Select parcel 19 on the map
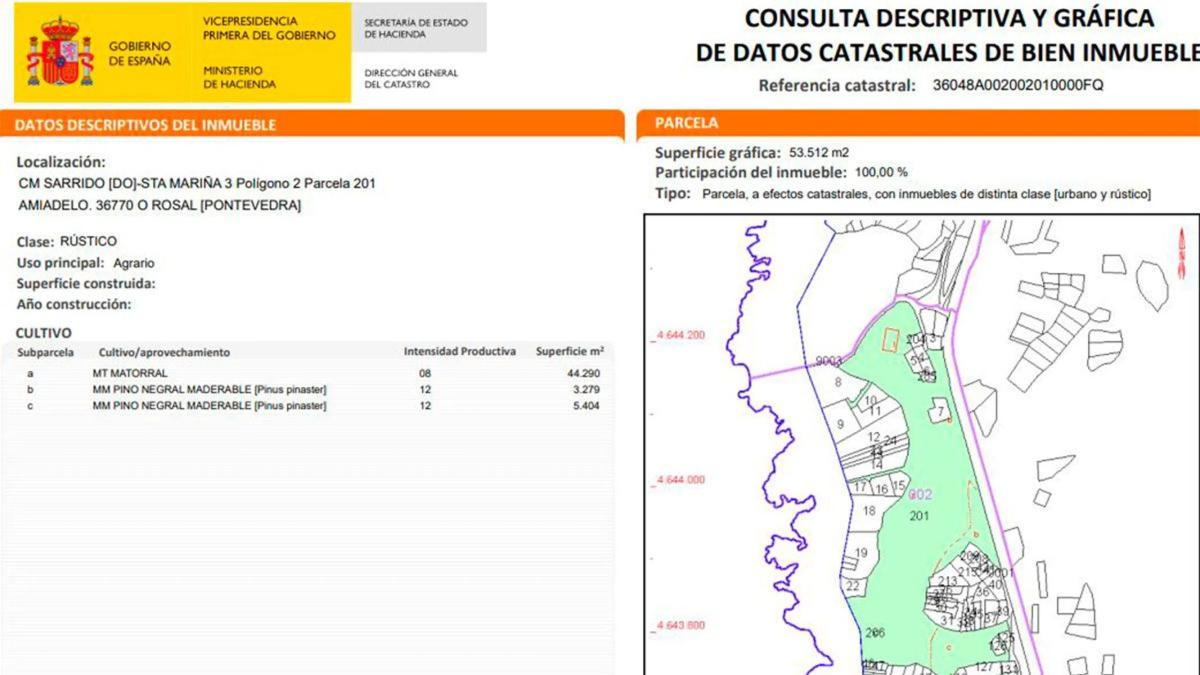The height and width of the screenshot is (675, 1200). click(860, 554)
